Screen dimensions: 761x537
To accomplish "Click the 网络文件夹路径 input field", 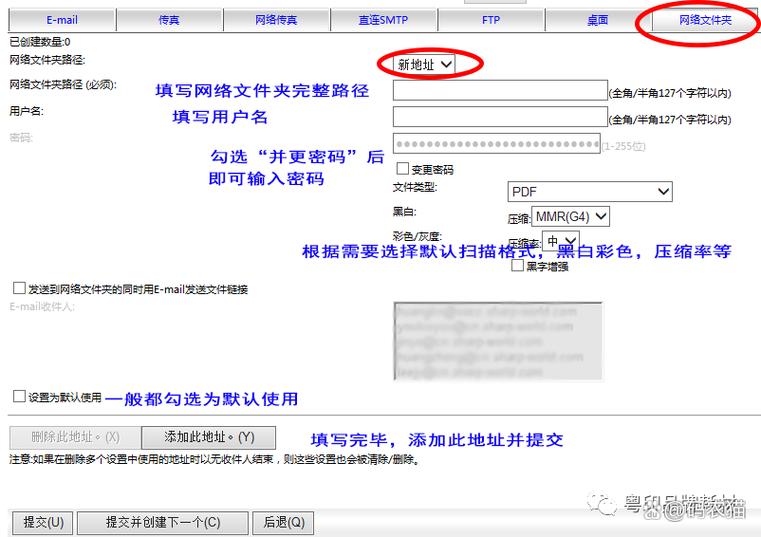I will point(499,91).
